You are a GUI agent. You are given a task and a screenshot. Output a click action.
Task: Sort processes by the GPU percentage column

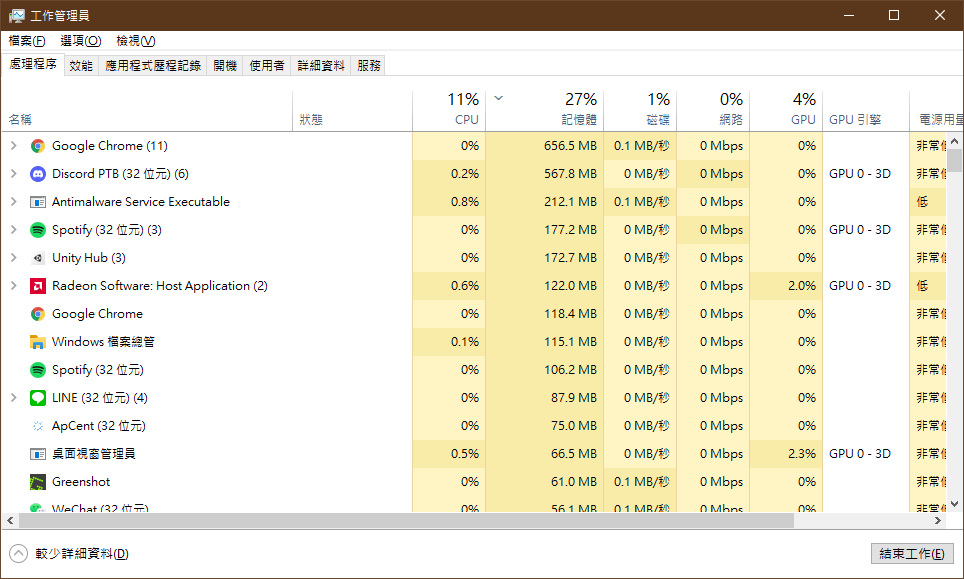pos(786,111)
